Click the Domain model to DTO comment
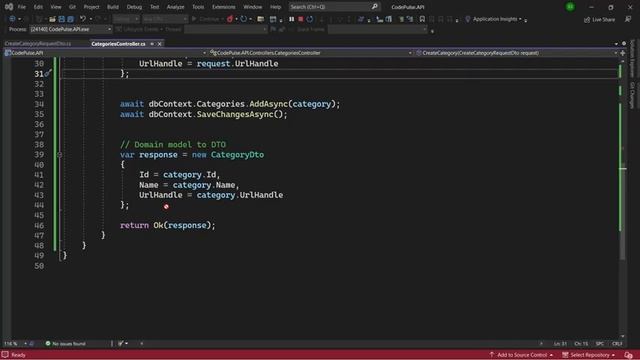Image resolution: width=640 pixels, height=360 pixels. click(173, 144)
